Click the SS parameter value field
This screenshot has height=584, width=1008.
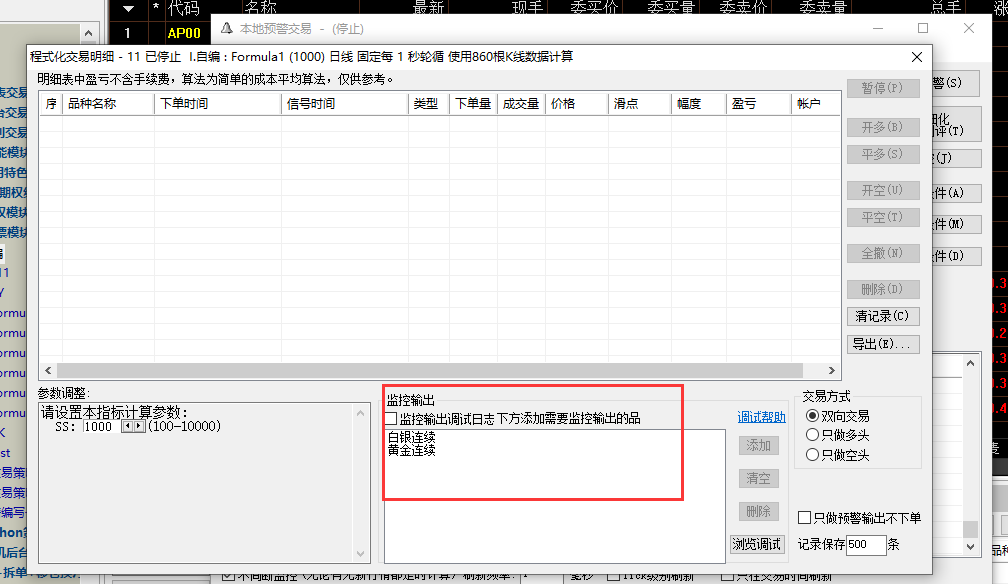pos(102,426)
